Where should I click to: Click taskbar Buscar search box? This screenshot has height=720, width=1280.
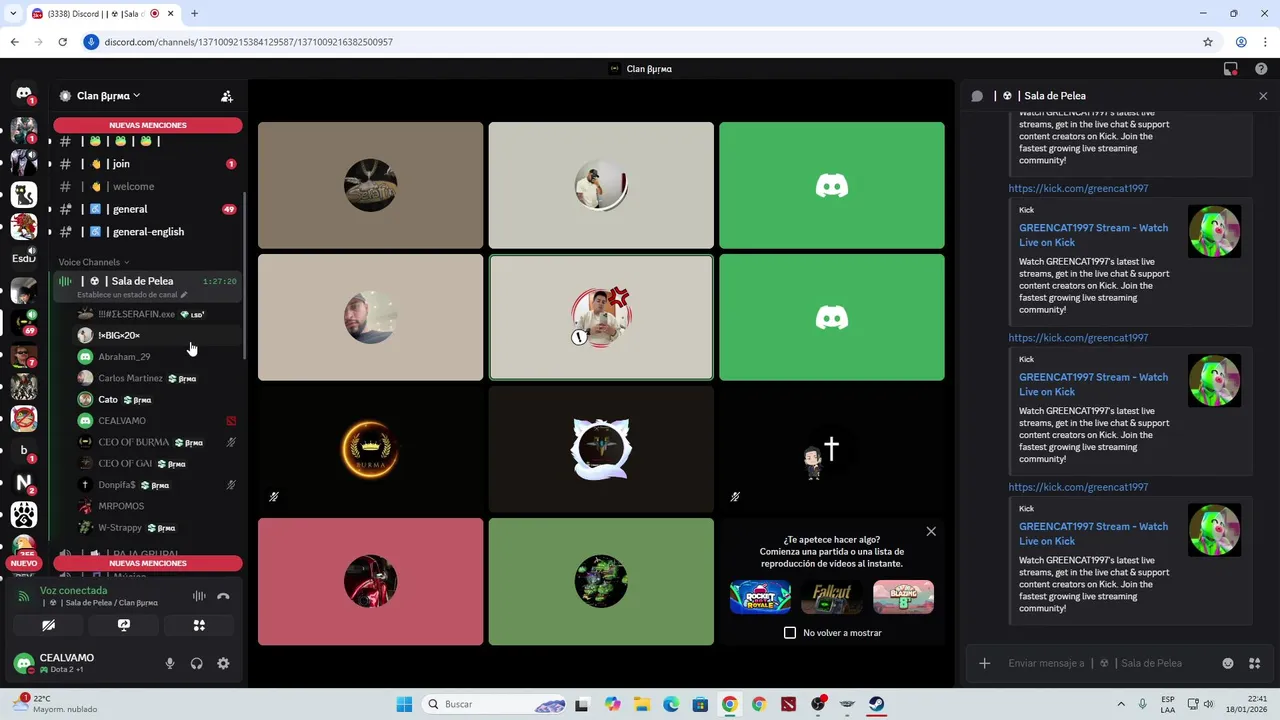pos(495,704)
